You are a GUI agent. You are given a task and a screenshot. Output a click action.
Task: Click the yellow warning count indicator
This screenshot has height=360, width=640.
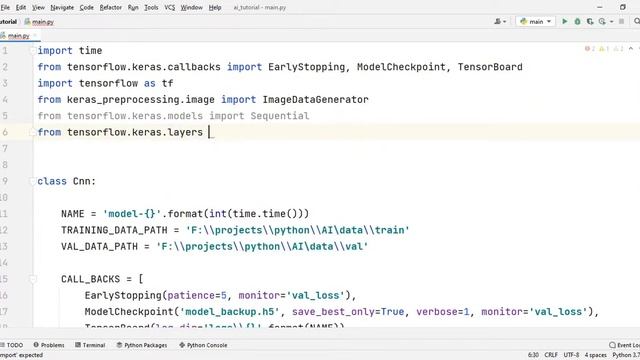[604, 49]
